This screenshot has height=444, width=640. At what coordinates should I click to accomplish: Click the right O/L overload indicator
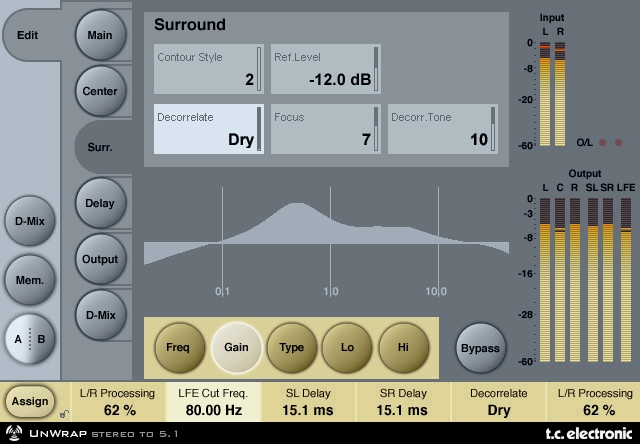coord(618,142)
